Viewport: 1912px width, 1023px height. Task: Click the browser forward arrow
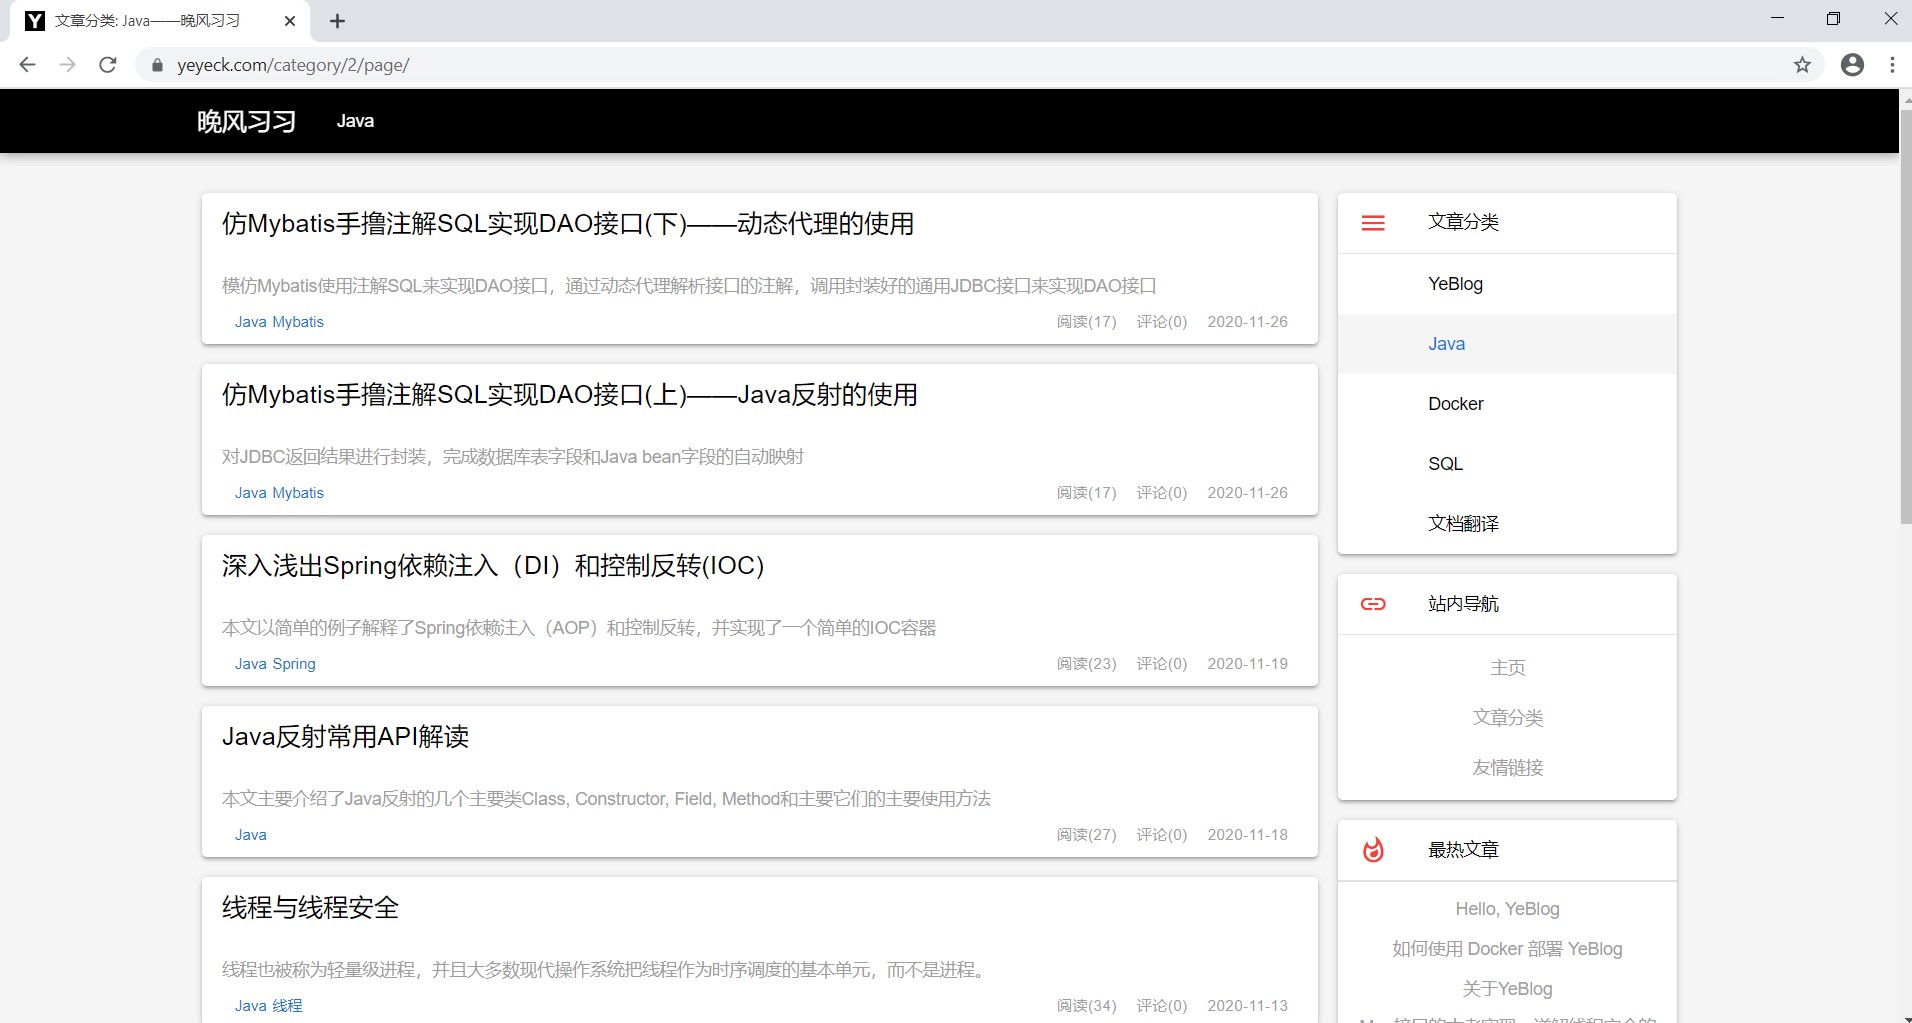tap(67, 65)
